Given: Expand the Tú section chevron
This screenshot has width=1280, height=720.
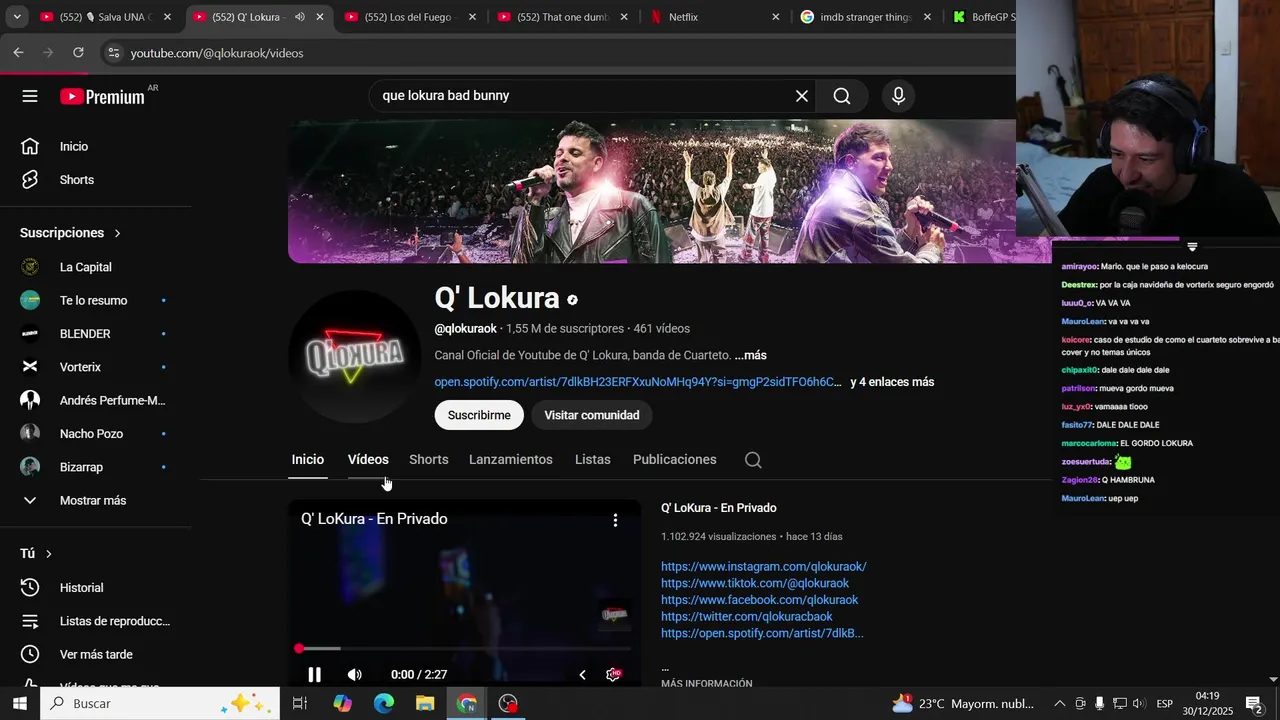Looking at the screenshot, I should coord(48,554).
